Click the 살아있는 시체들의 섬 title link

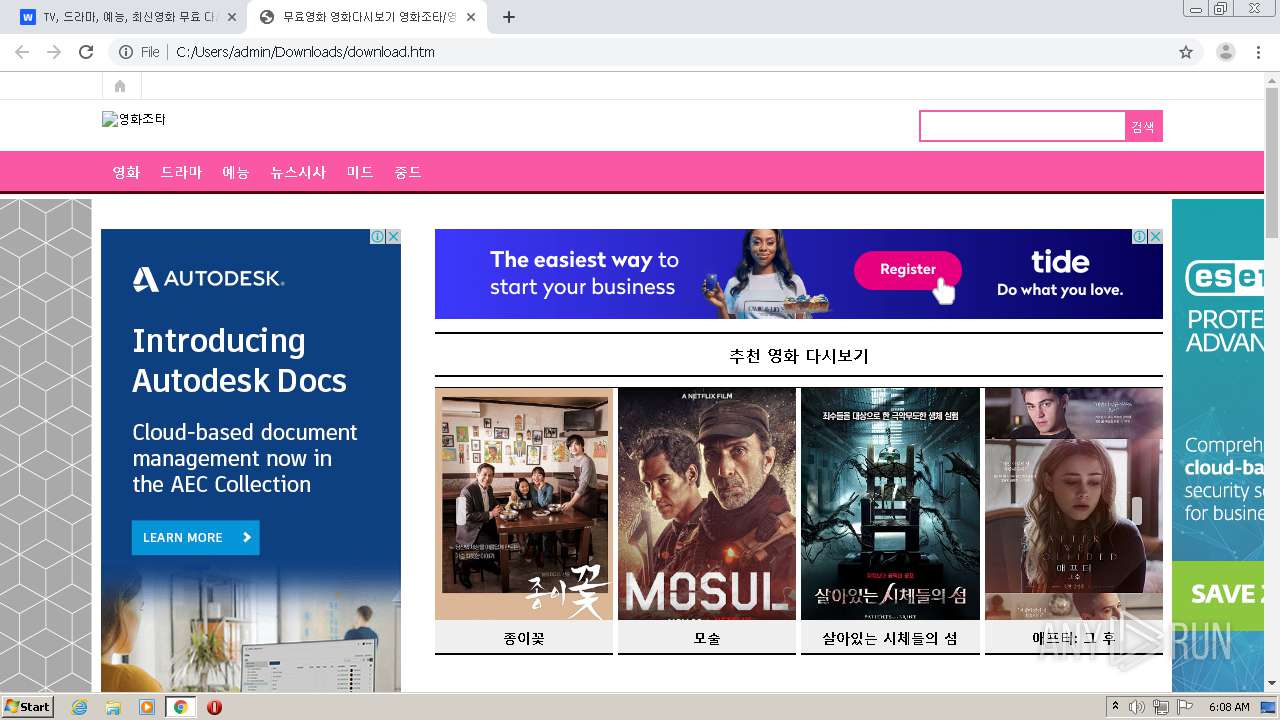point(890,638)
